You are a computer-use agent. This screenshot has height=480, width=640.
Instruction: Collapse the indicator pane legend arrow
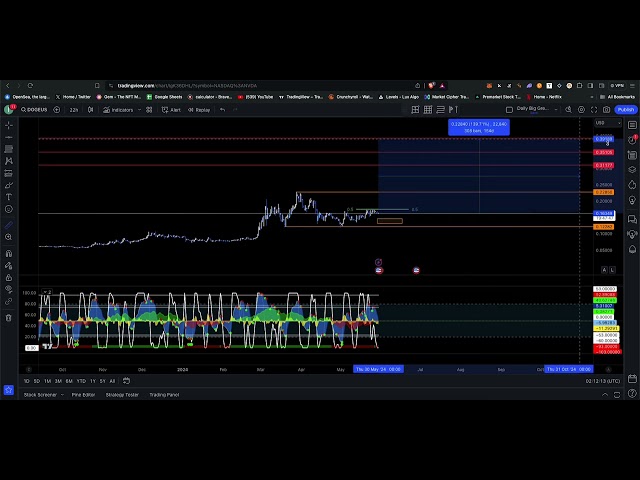click(44, 292)
